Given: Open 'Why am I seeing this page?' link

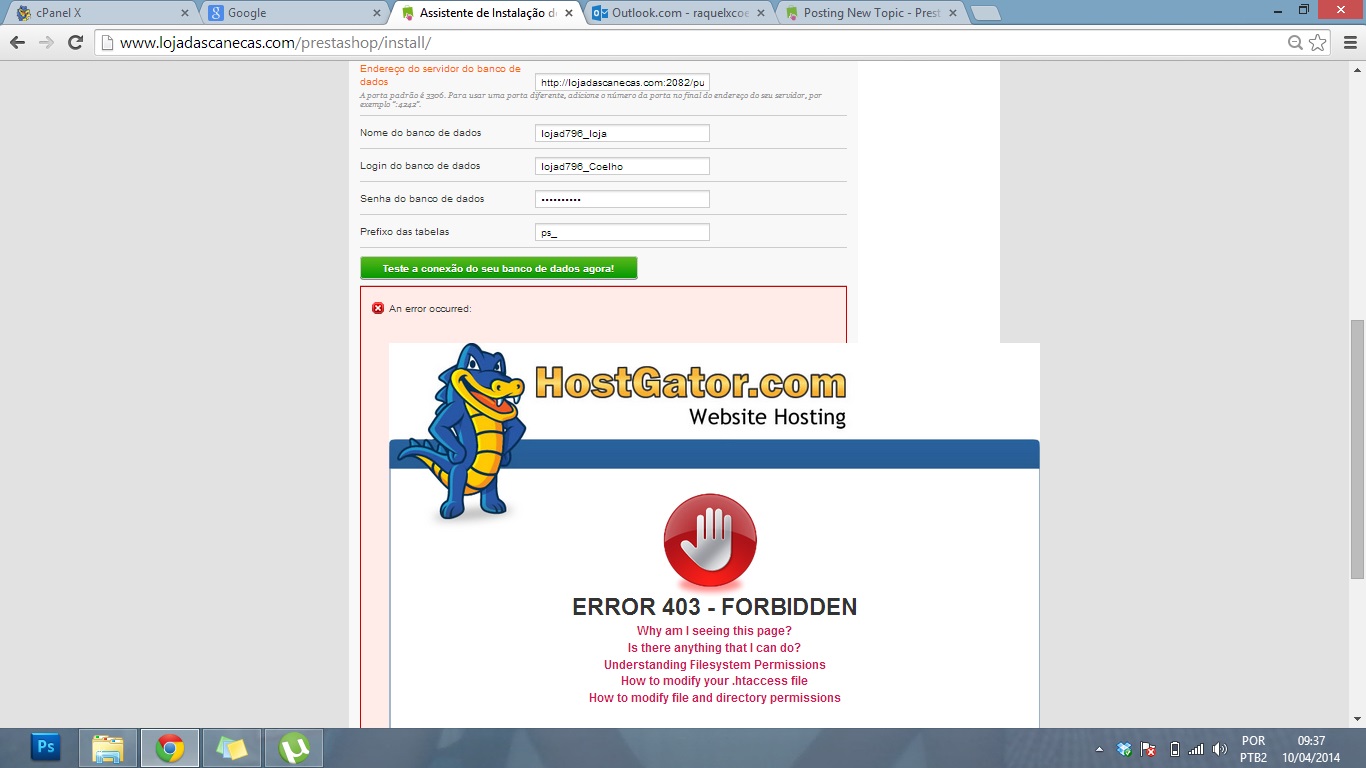Looking at the screenshot, I should point(714,631).
